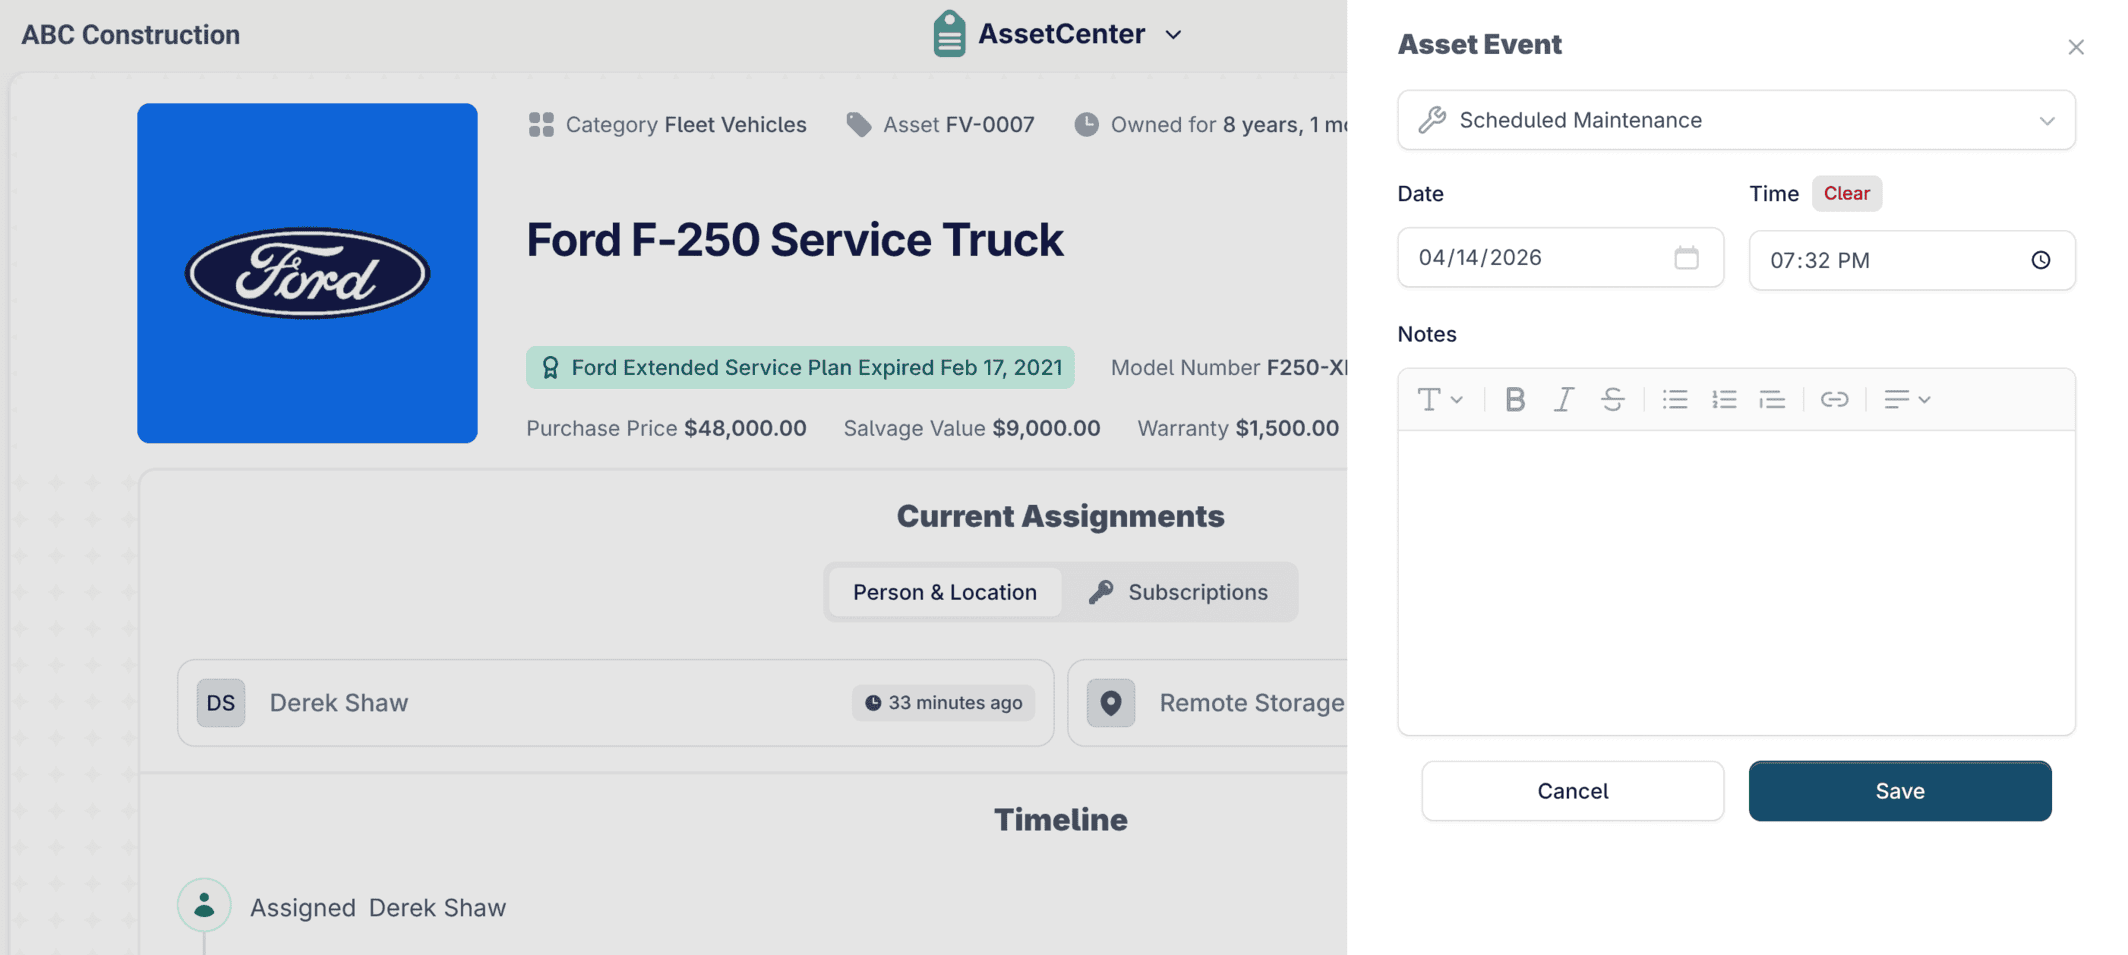This screenshot has height=955, width=2128.
Task: Insert a bulleted list in Notes
Action: click(x=1675, y=400)
